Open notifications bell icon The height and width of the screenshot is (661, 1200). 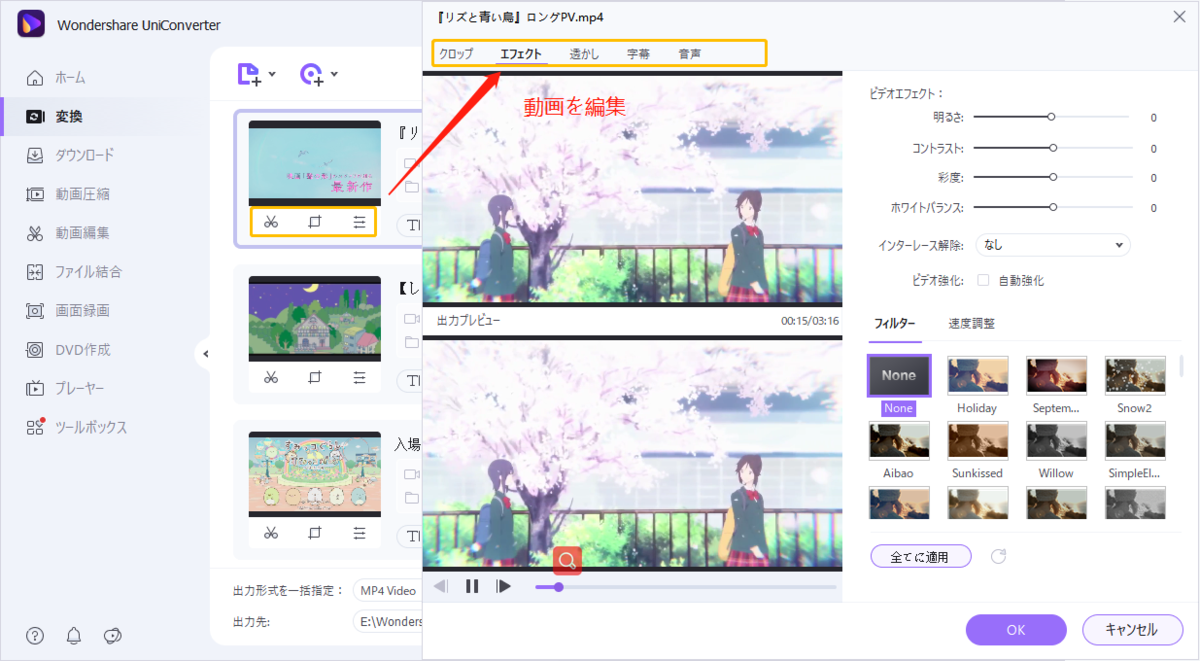(x=74, y=636)
